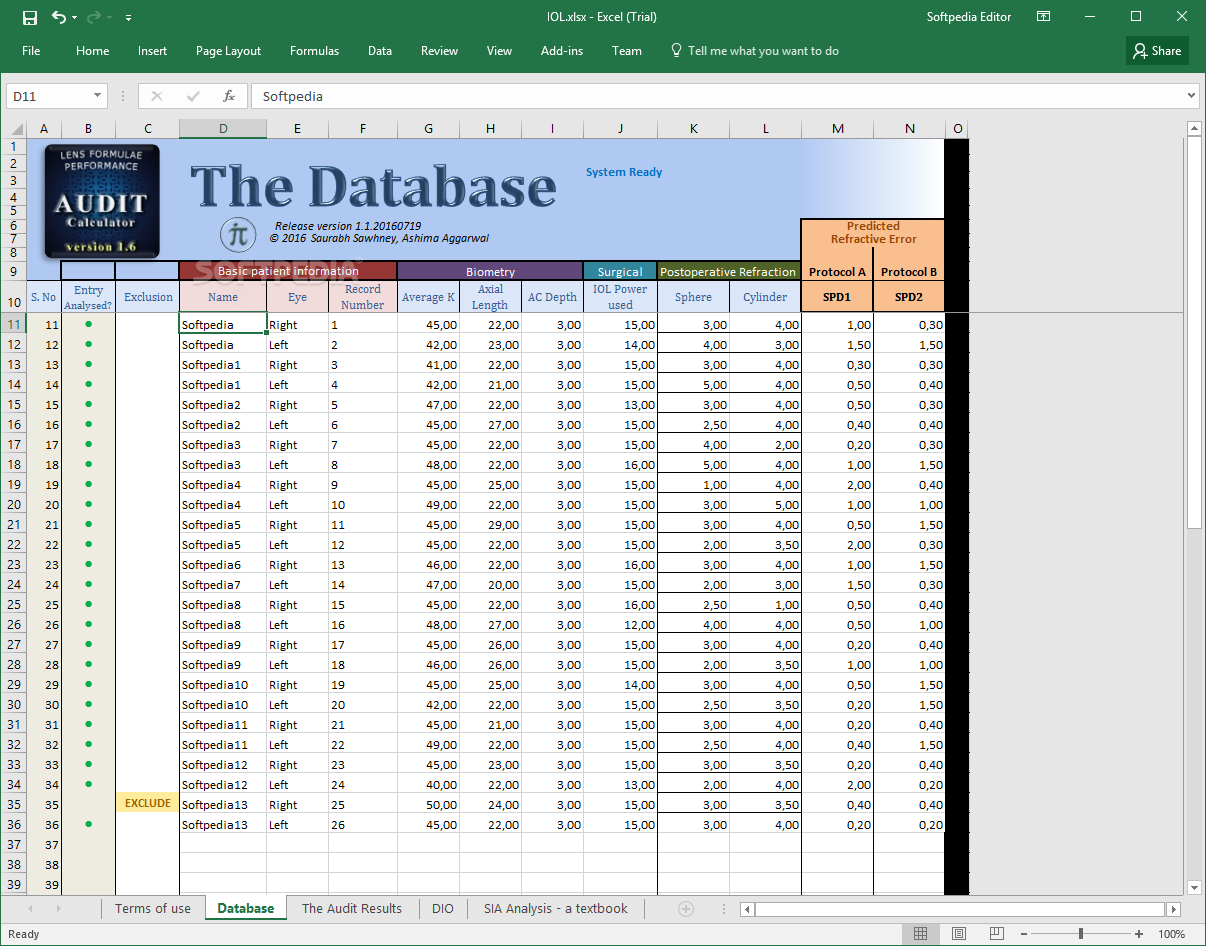This screenshot has height=946, width=1206.
Task: Open the Home ribbon tab
Action: click(x=93, y=51)
